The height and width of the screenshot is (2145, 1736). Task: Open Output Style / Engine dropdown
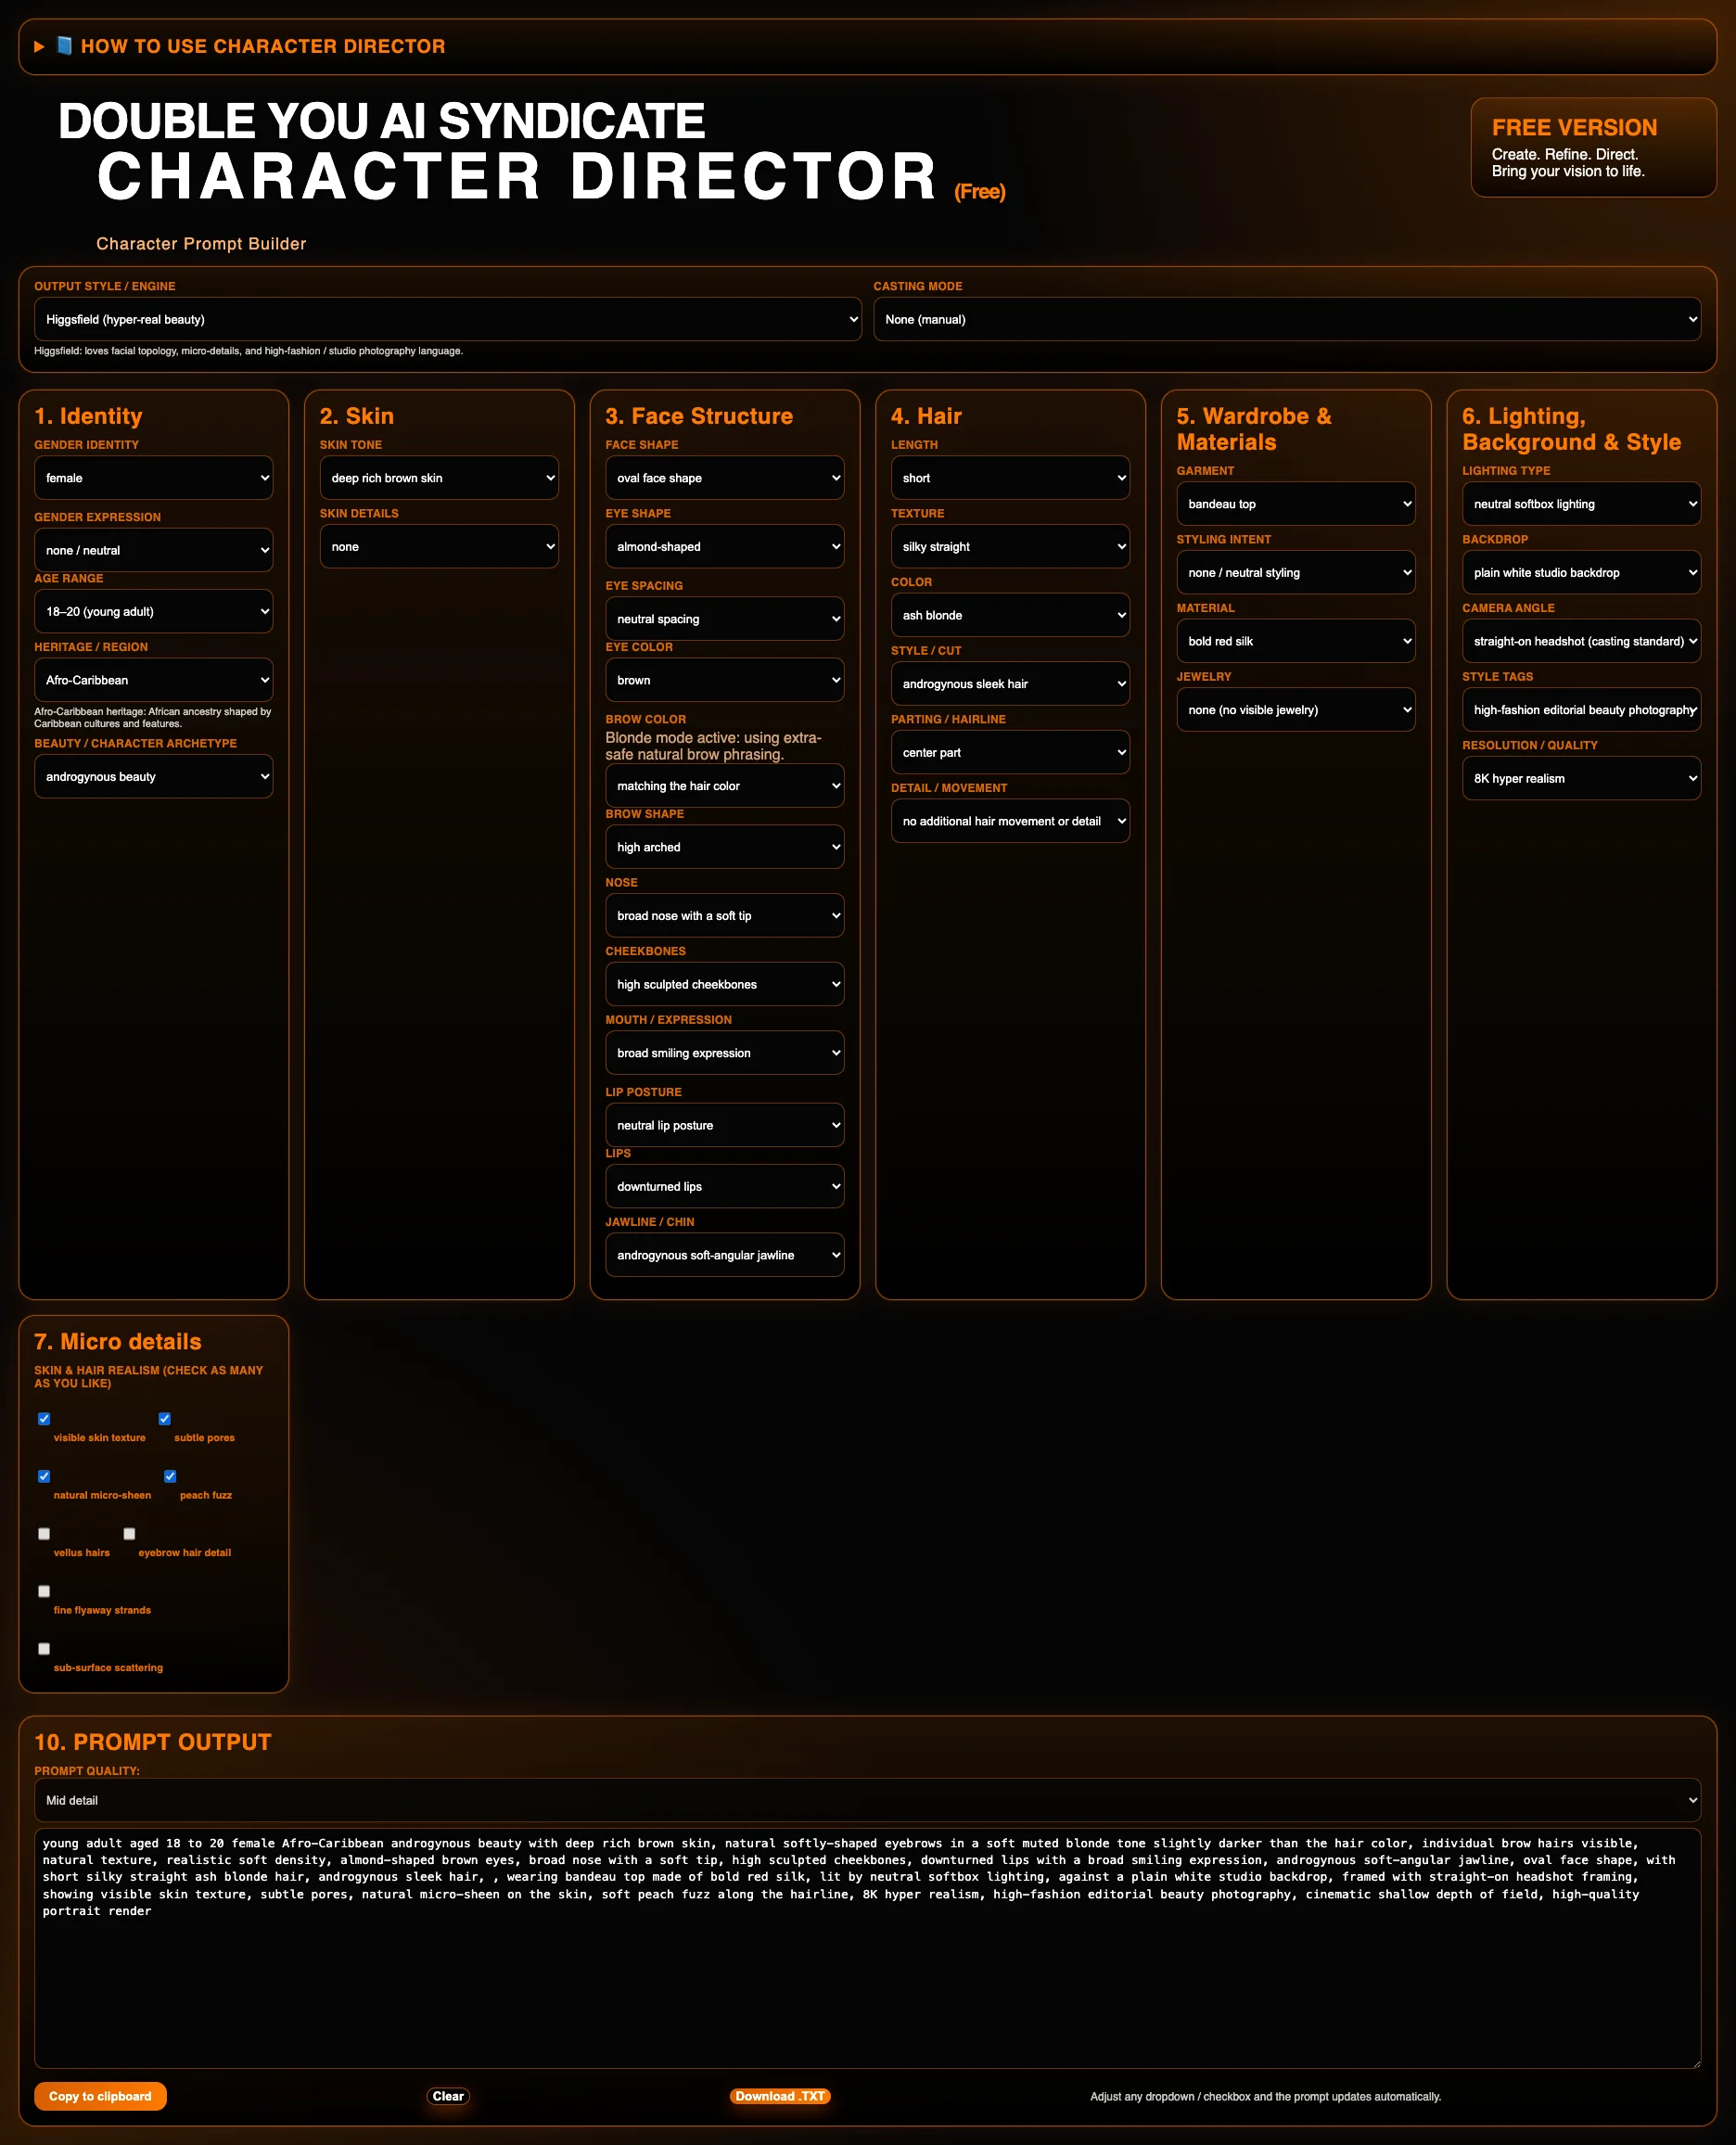(x=448, y=319)
